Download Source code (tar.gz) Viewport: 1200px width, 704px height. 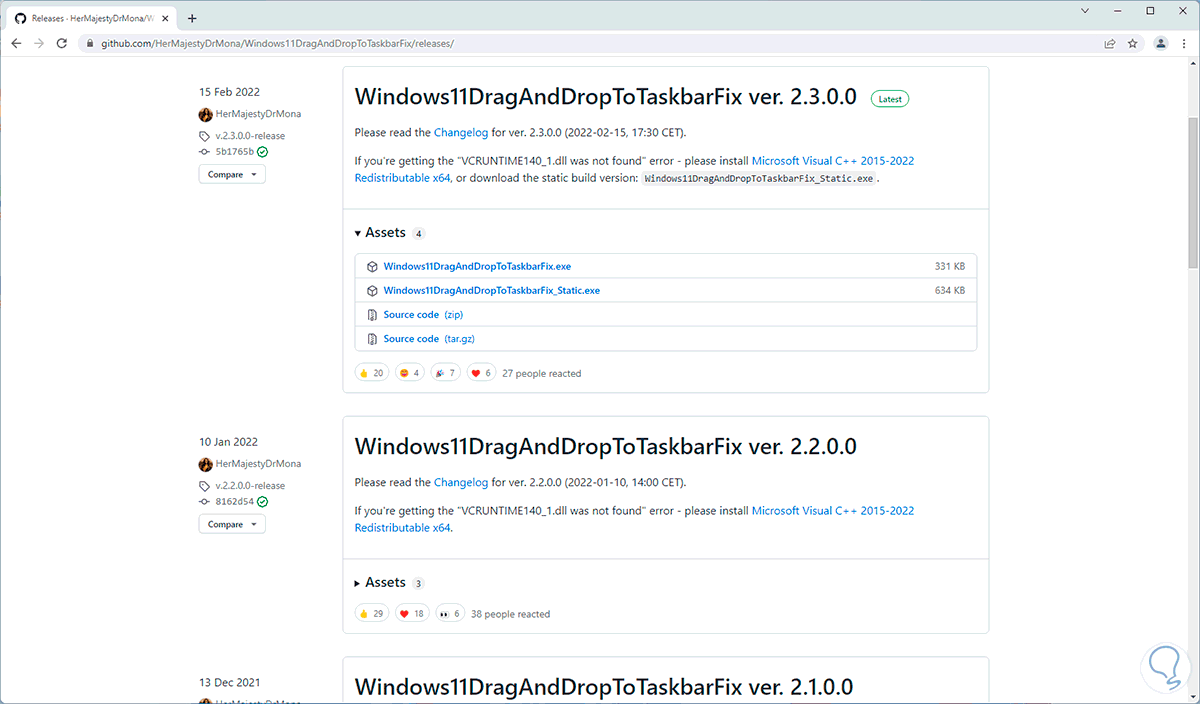point(428,339)
